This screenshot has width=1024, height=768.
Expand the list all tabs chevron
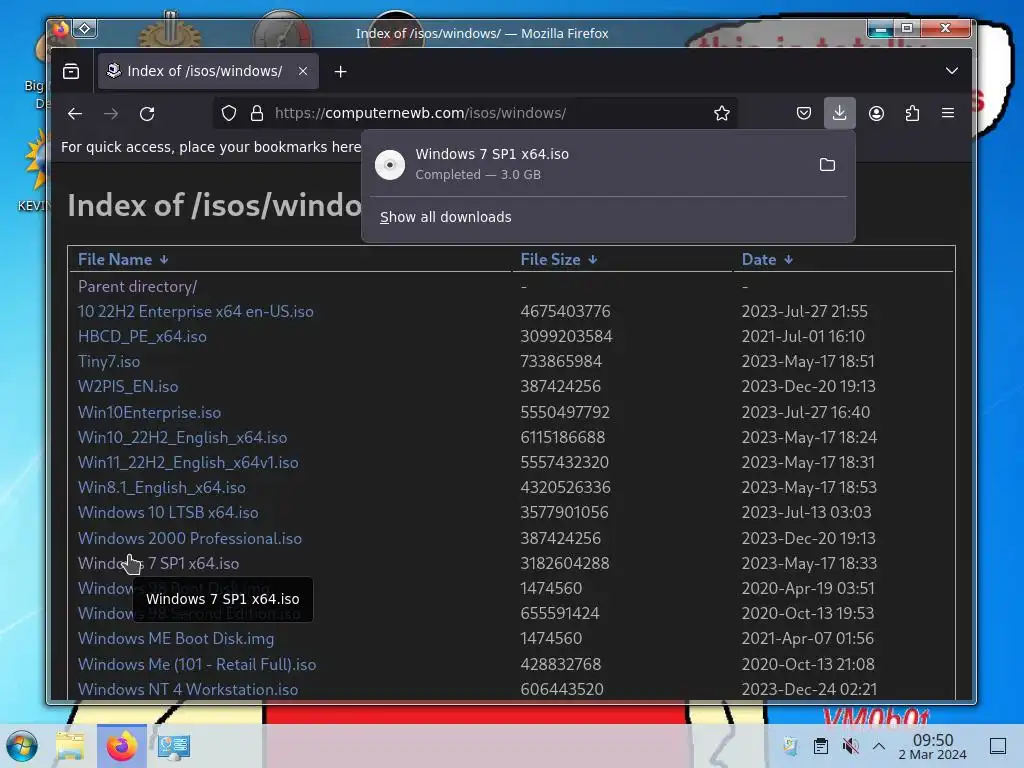[952, 71]
